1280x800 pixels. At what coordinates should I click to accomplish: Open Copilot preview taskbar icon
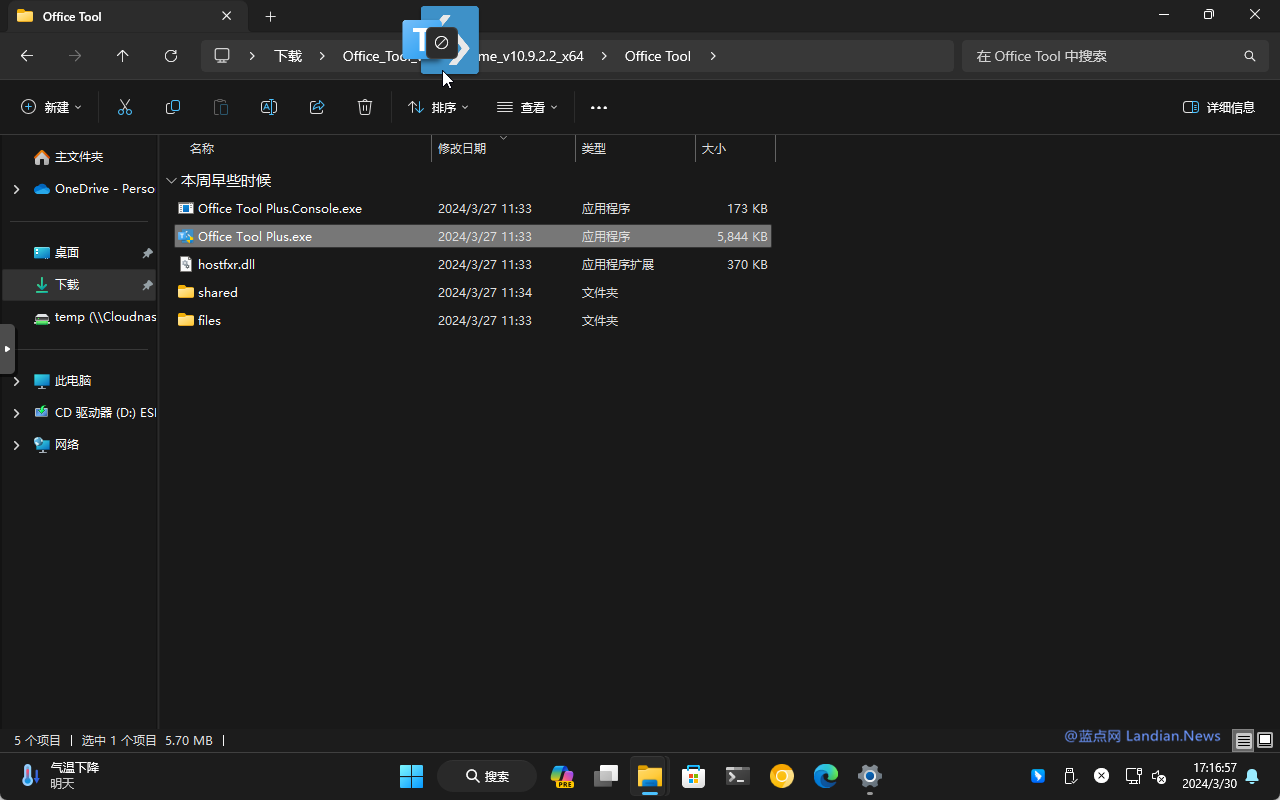click(x=562, y=776)
